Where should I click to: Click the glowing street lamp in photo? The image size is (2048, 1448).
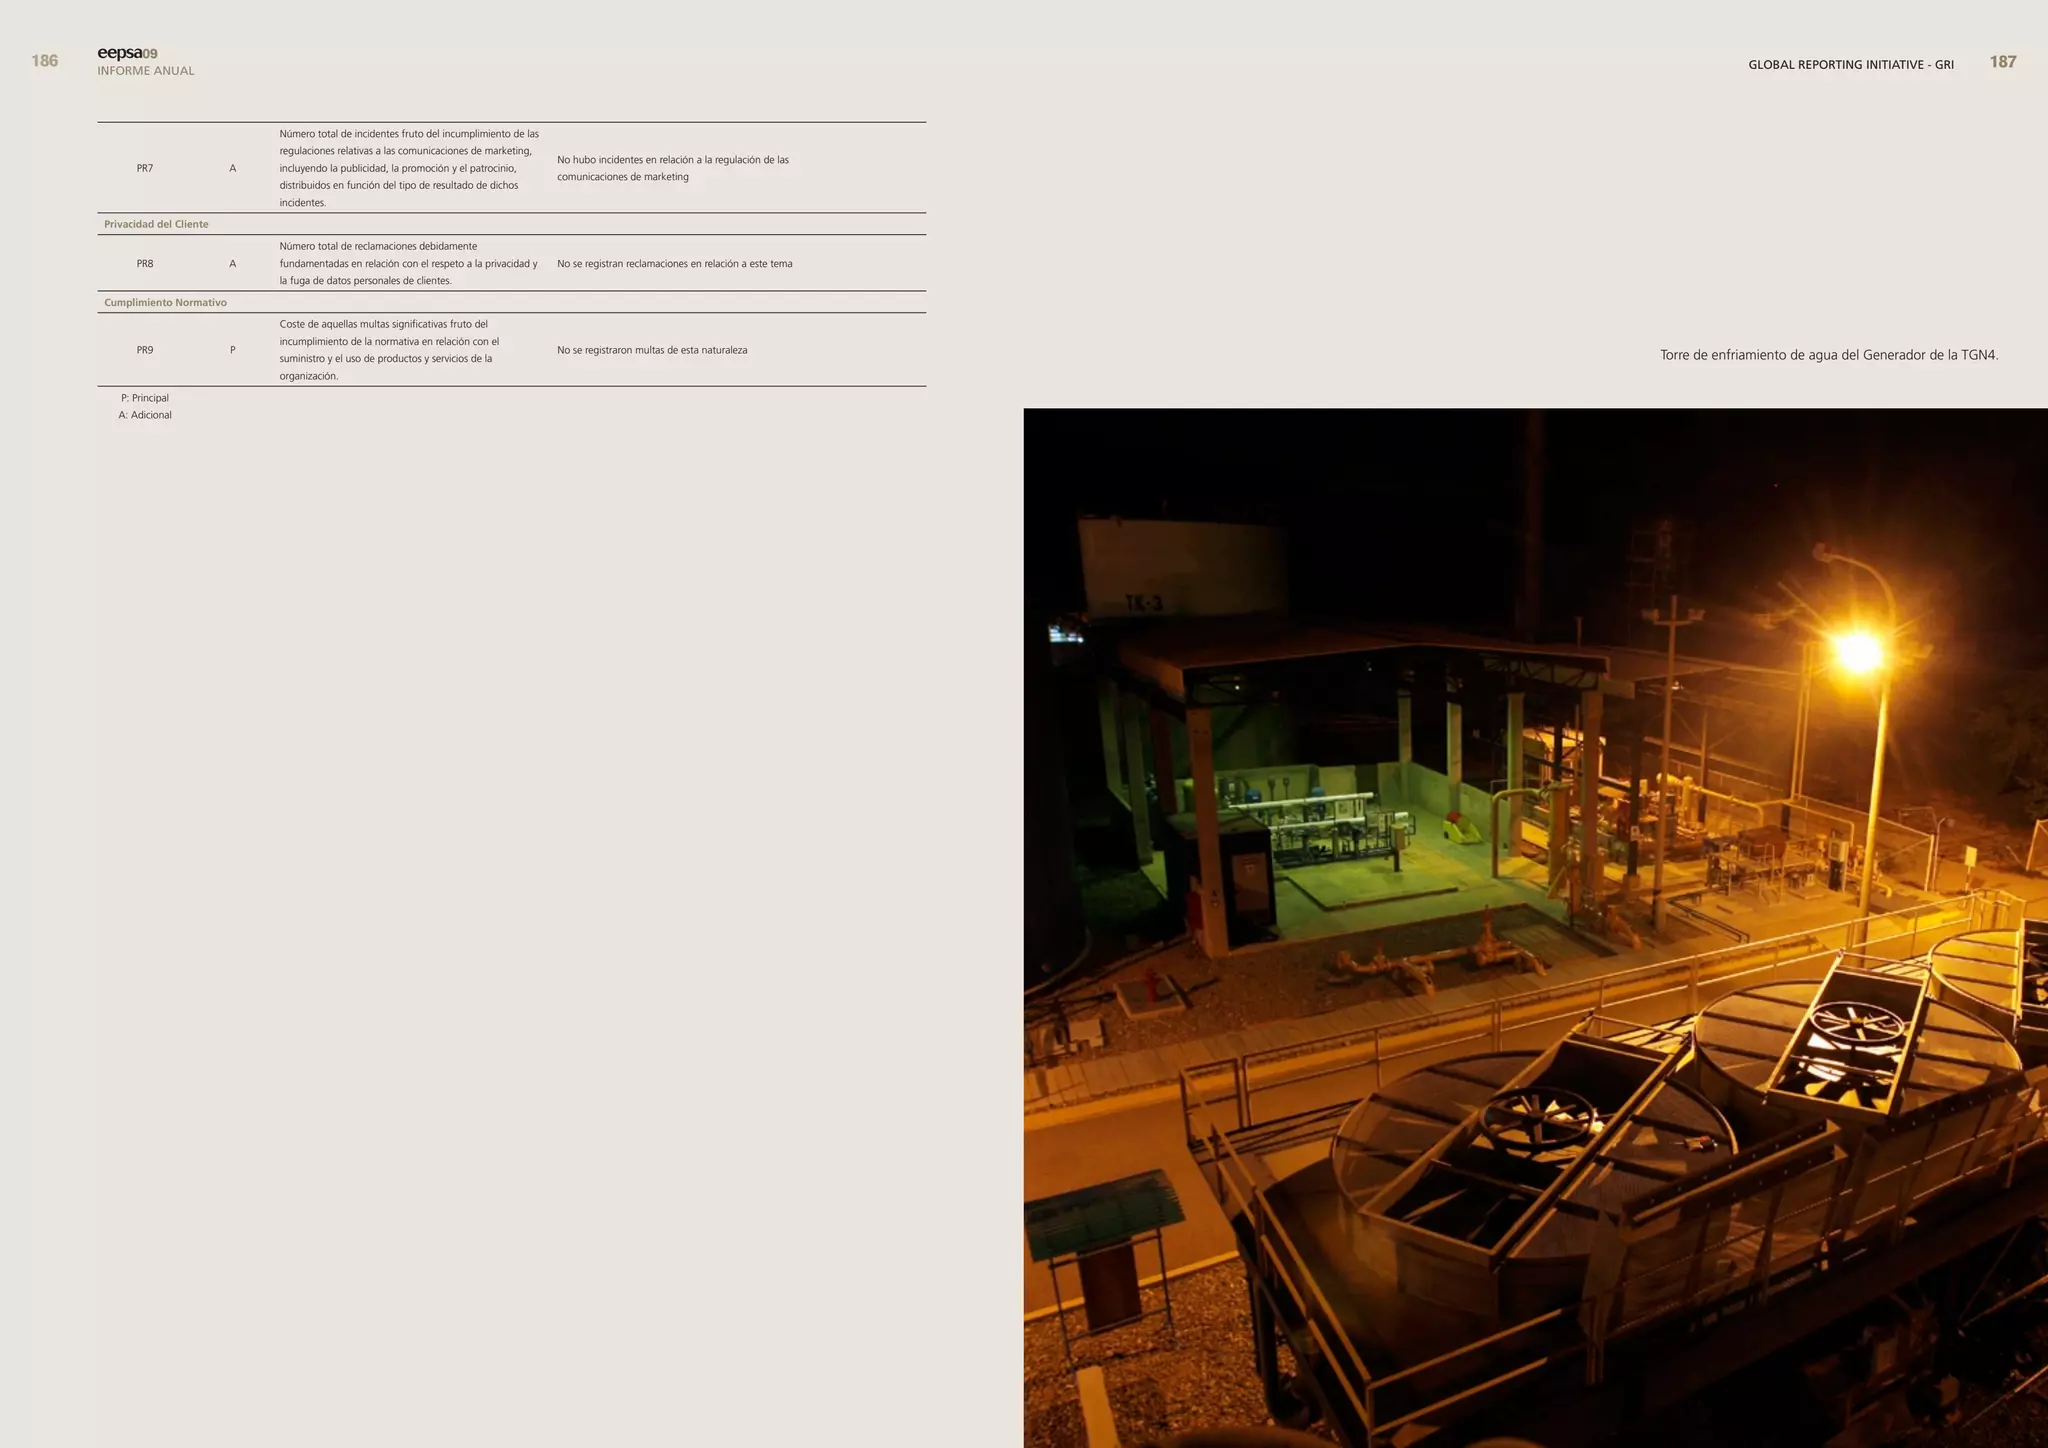[x=1859, y=653]
